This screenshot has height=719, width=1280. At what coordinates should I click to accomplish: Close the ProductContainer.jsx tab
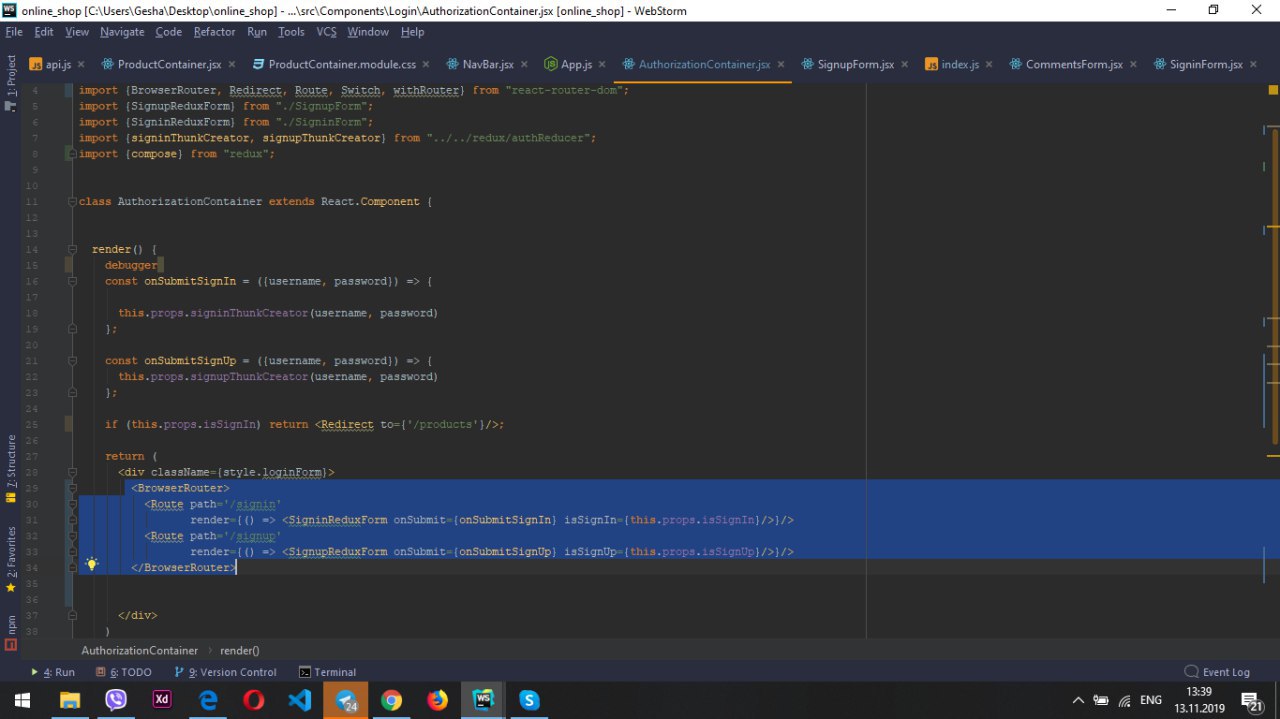coord(232,64)
